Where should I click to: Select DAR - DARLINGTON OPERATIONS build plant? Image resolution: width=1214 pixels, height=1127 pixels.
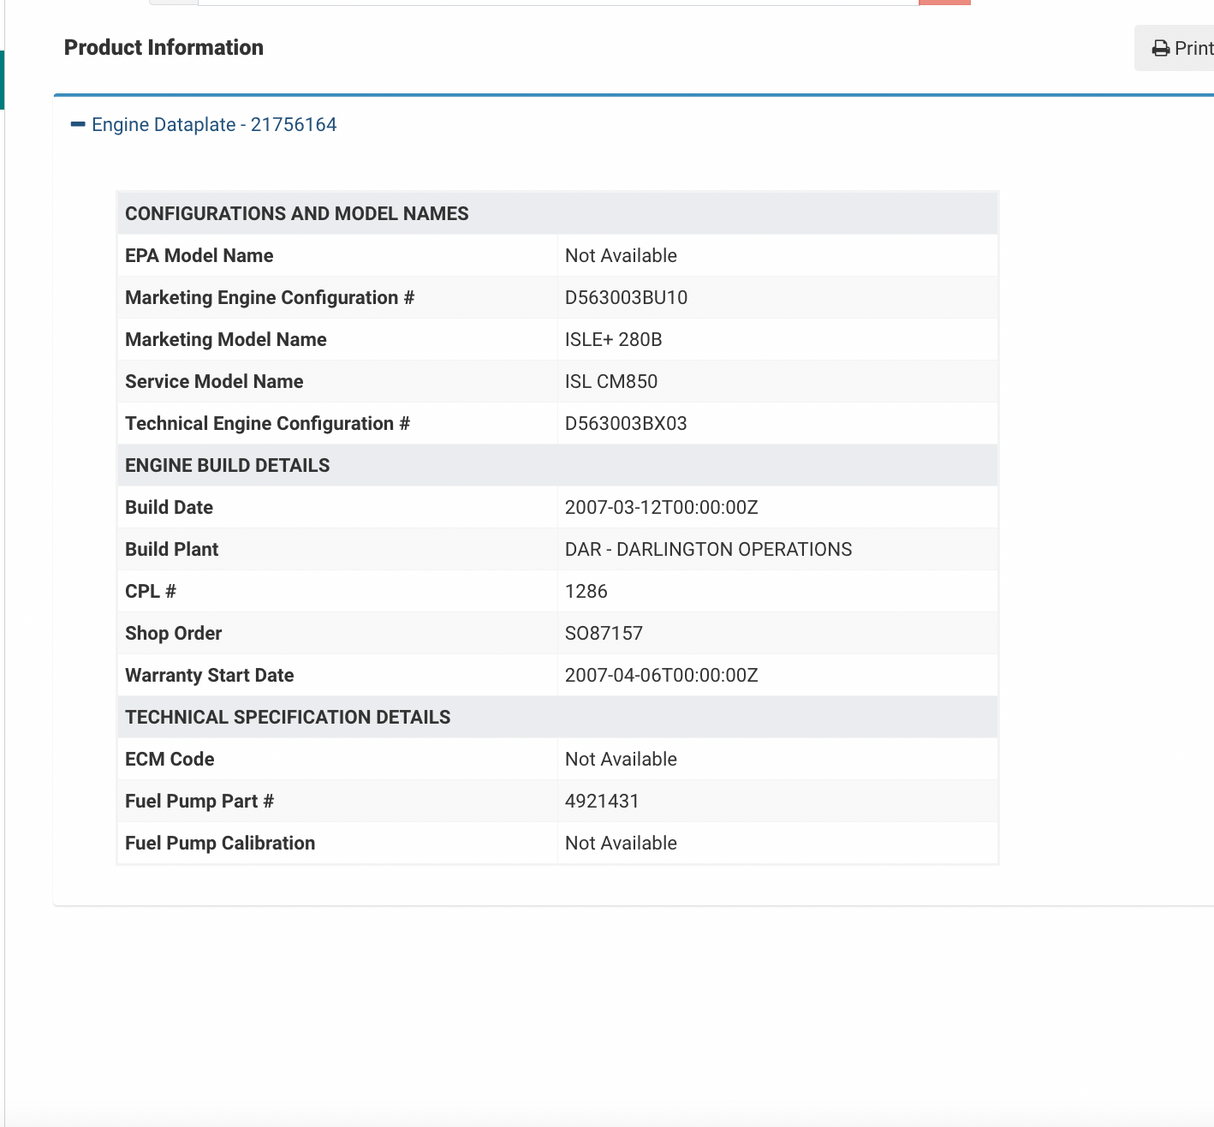click(708, 550)
